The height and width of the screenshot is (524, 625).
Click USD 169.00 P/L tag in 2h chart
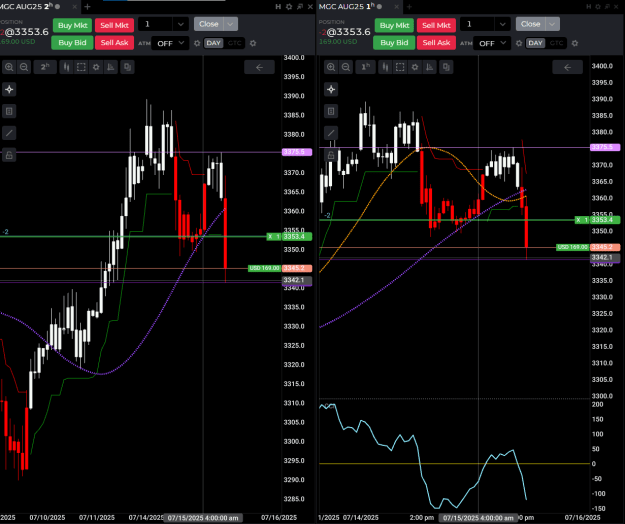pyautogui.click(x=264, y=268)
